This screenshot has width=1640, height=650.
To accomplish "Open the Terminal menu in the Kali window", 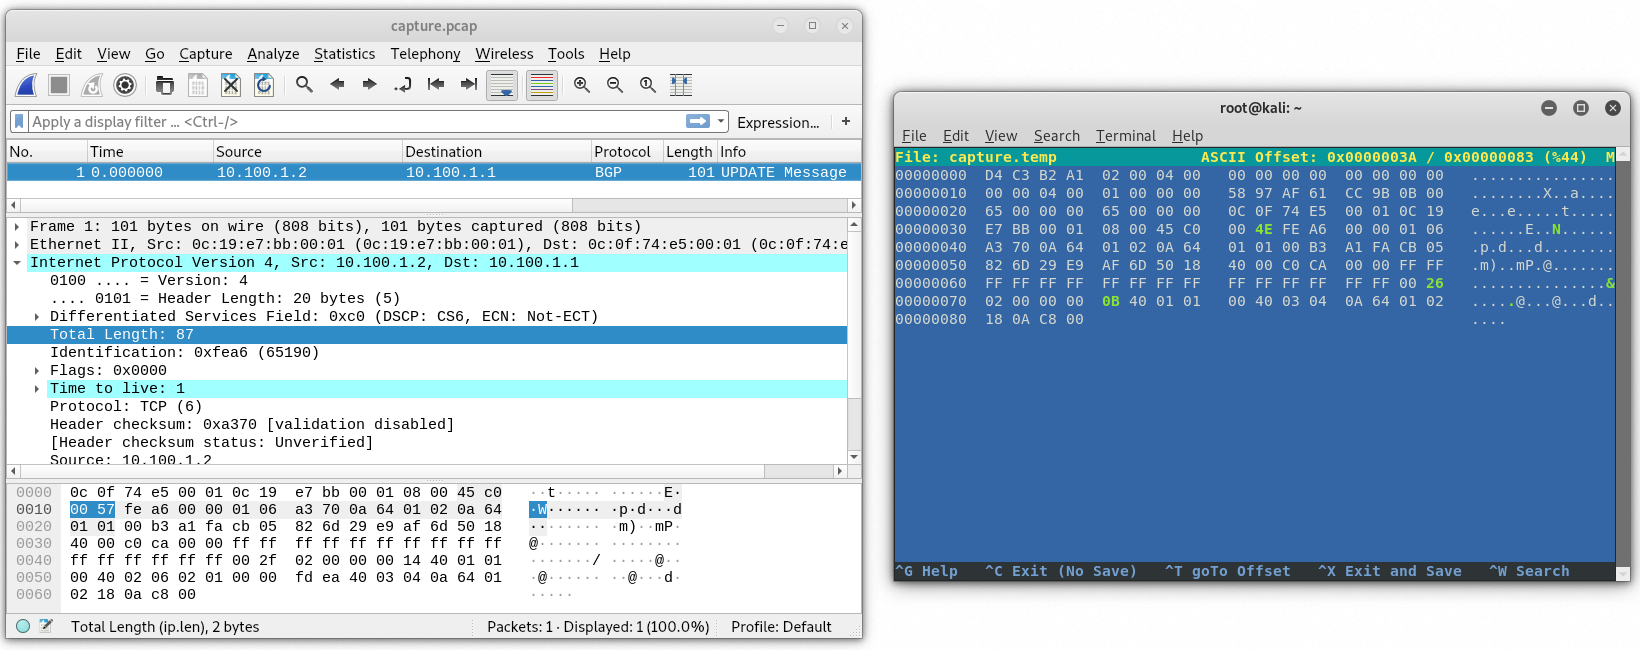I will point(1125,136).
